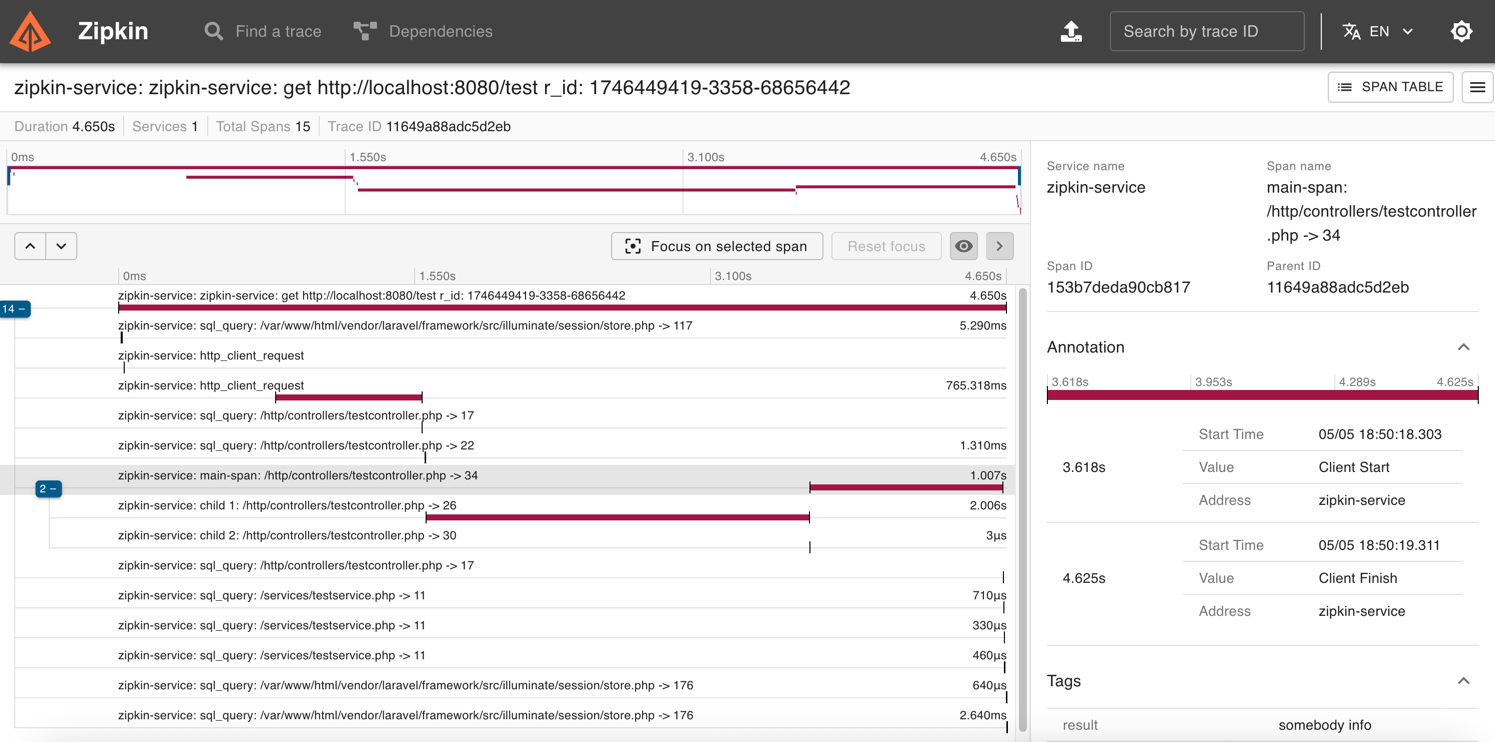Jump to next span with down arrow
The width and height of the screenshot is (1495, 742).
pyautogui.click(x=62, y=246)
